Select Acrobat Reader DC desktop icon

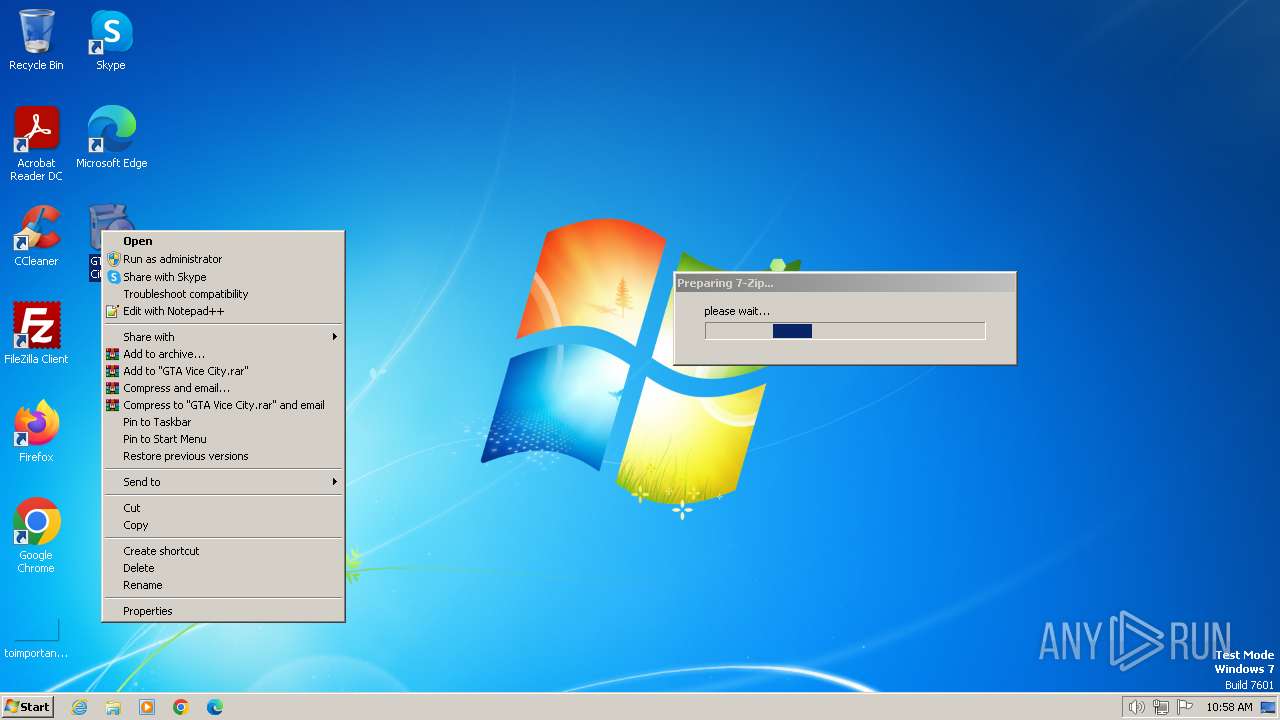point(36,143)
